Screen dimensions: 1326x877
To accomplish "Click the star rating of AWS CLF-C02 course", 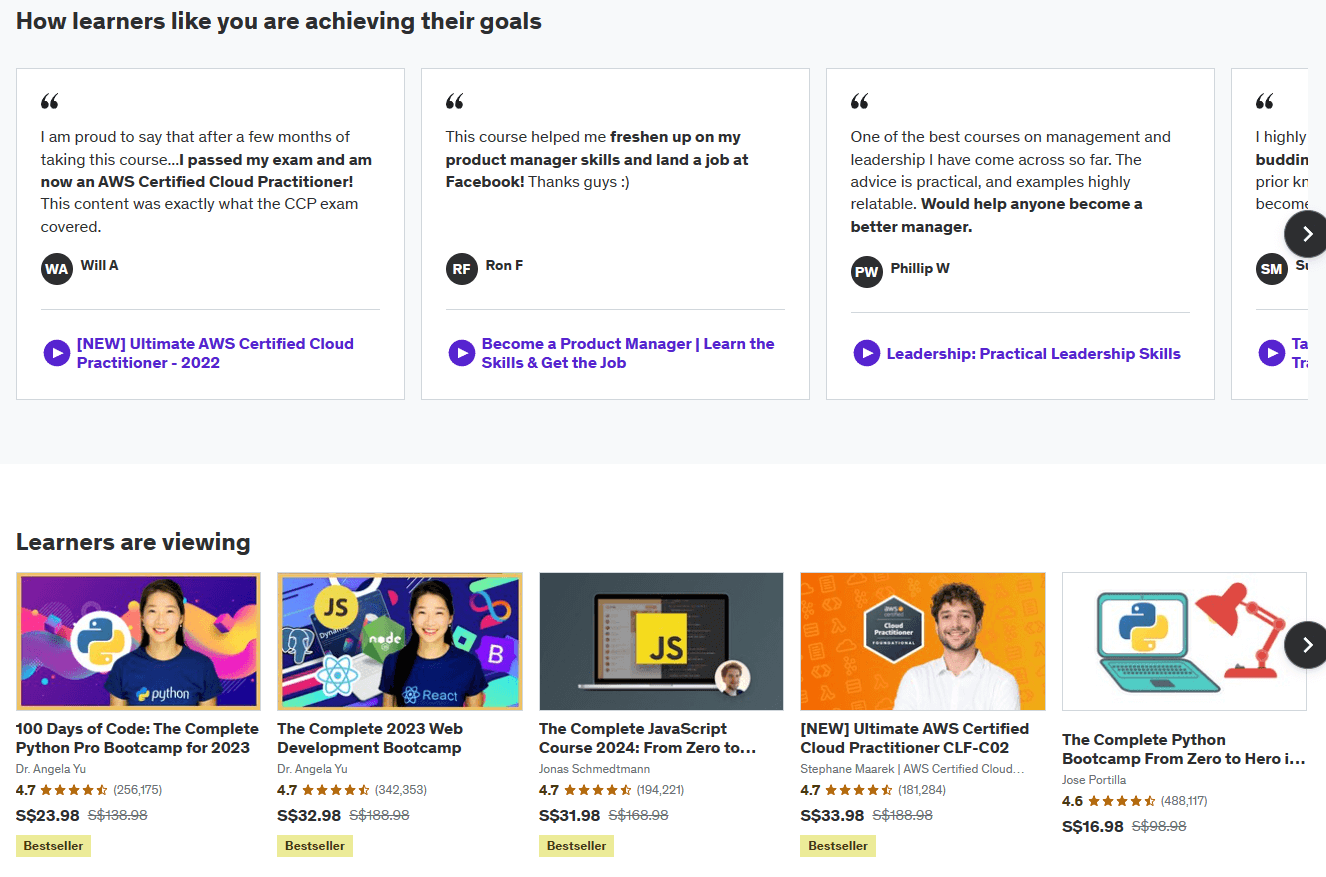I will point(860,790).
